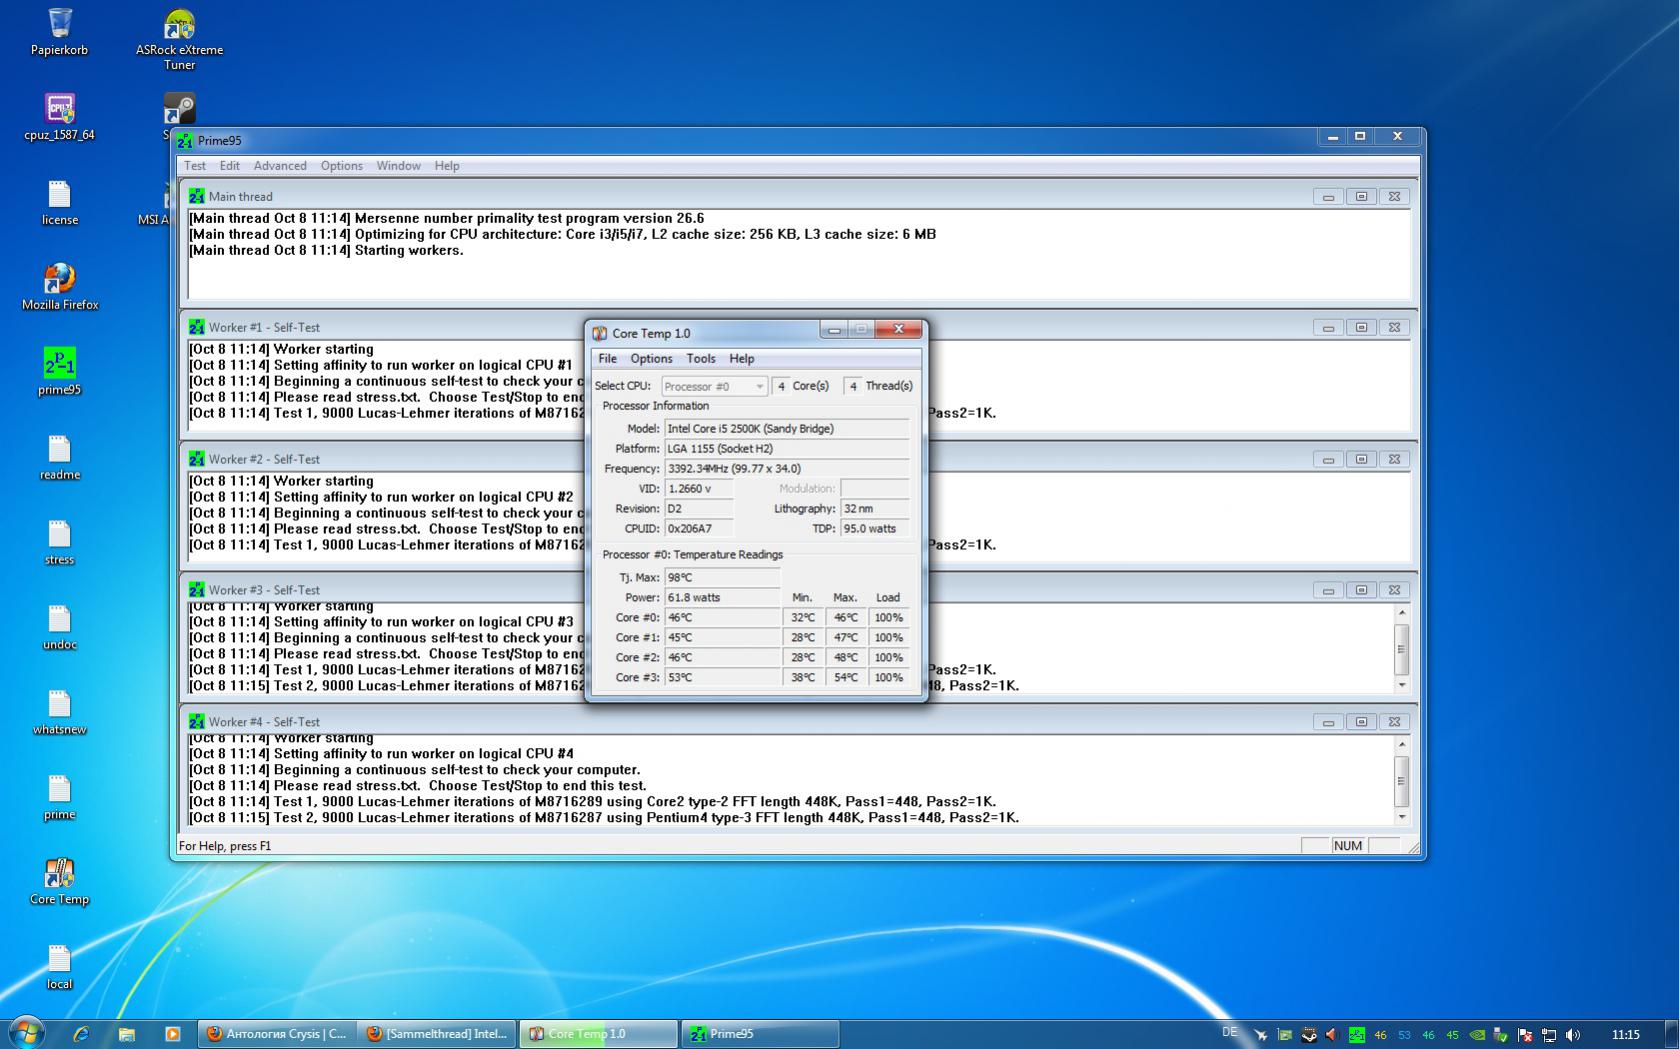Open the Core Temp desktop shortcut
This screenshot has height=1049, width=1679.
(x=59, y=874)
